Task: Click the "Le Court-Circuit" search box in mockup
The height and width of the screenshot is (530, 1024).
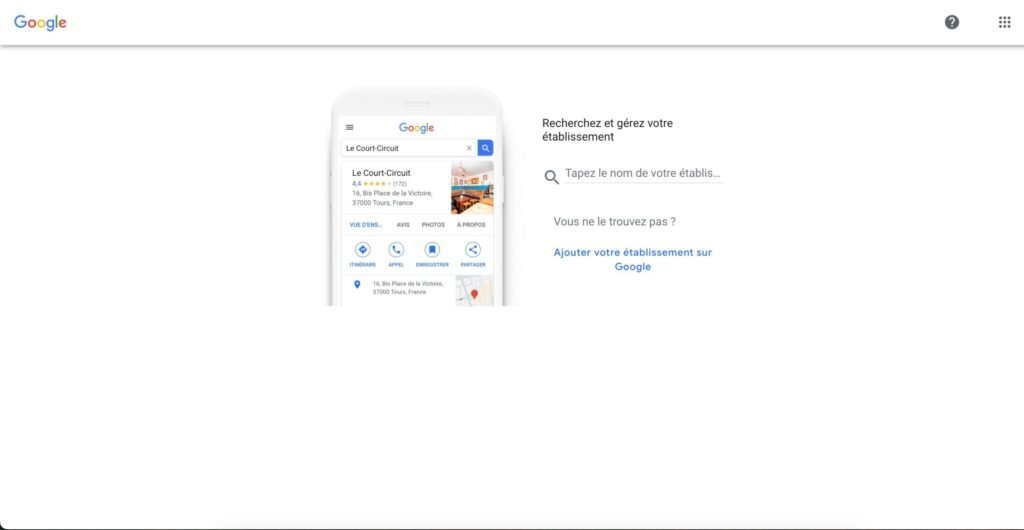Action: point(409,148)
